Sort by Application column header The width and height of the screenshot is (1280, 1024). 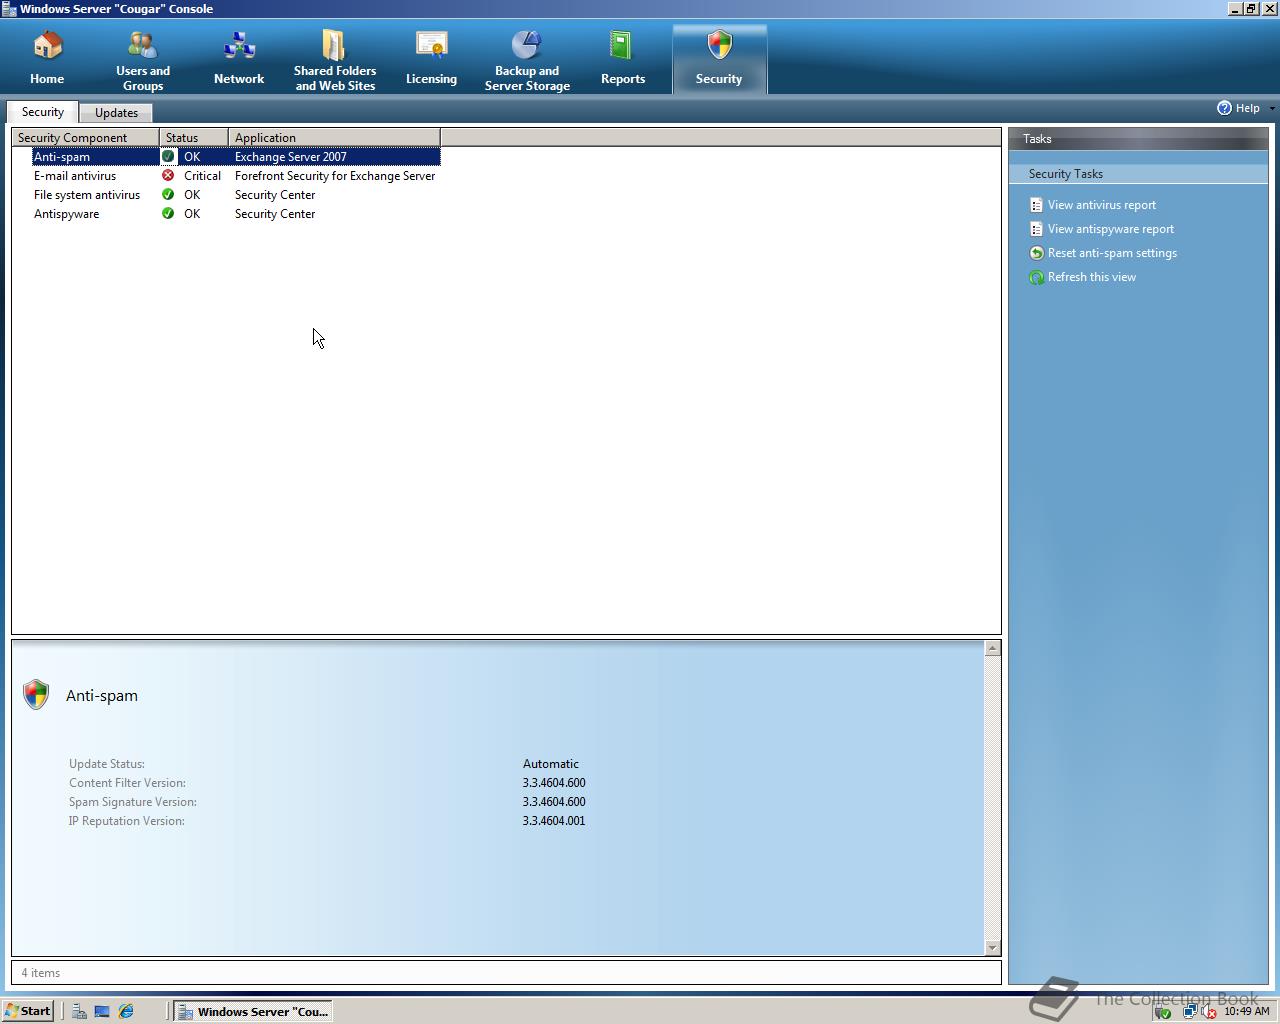334,137
